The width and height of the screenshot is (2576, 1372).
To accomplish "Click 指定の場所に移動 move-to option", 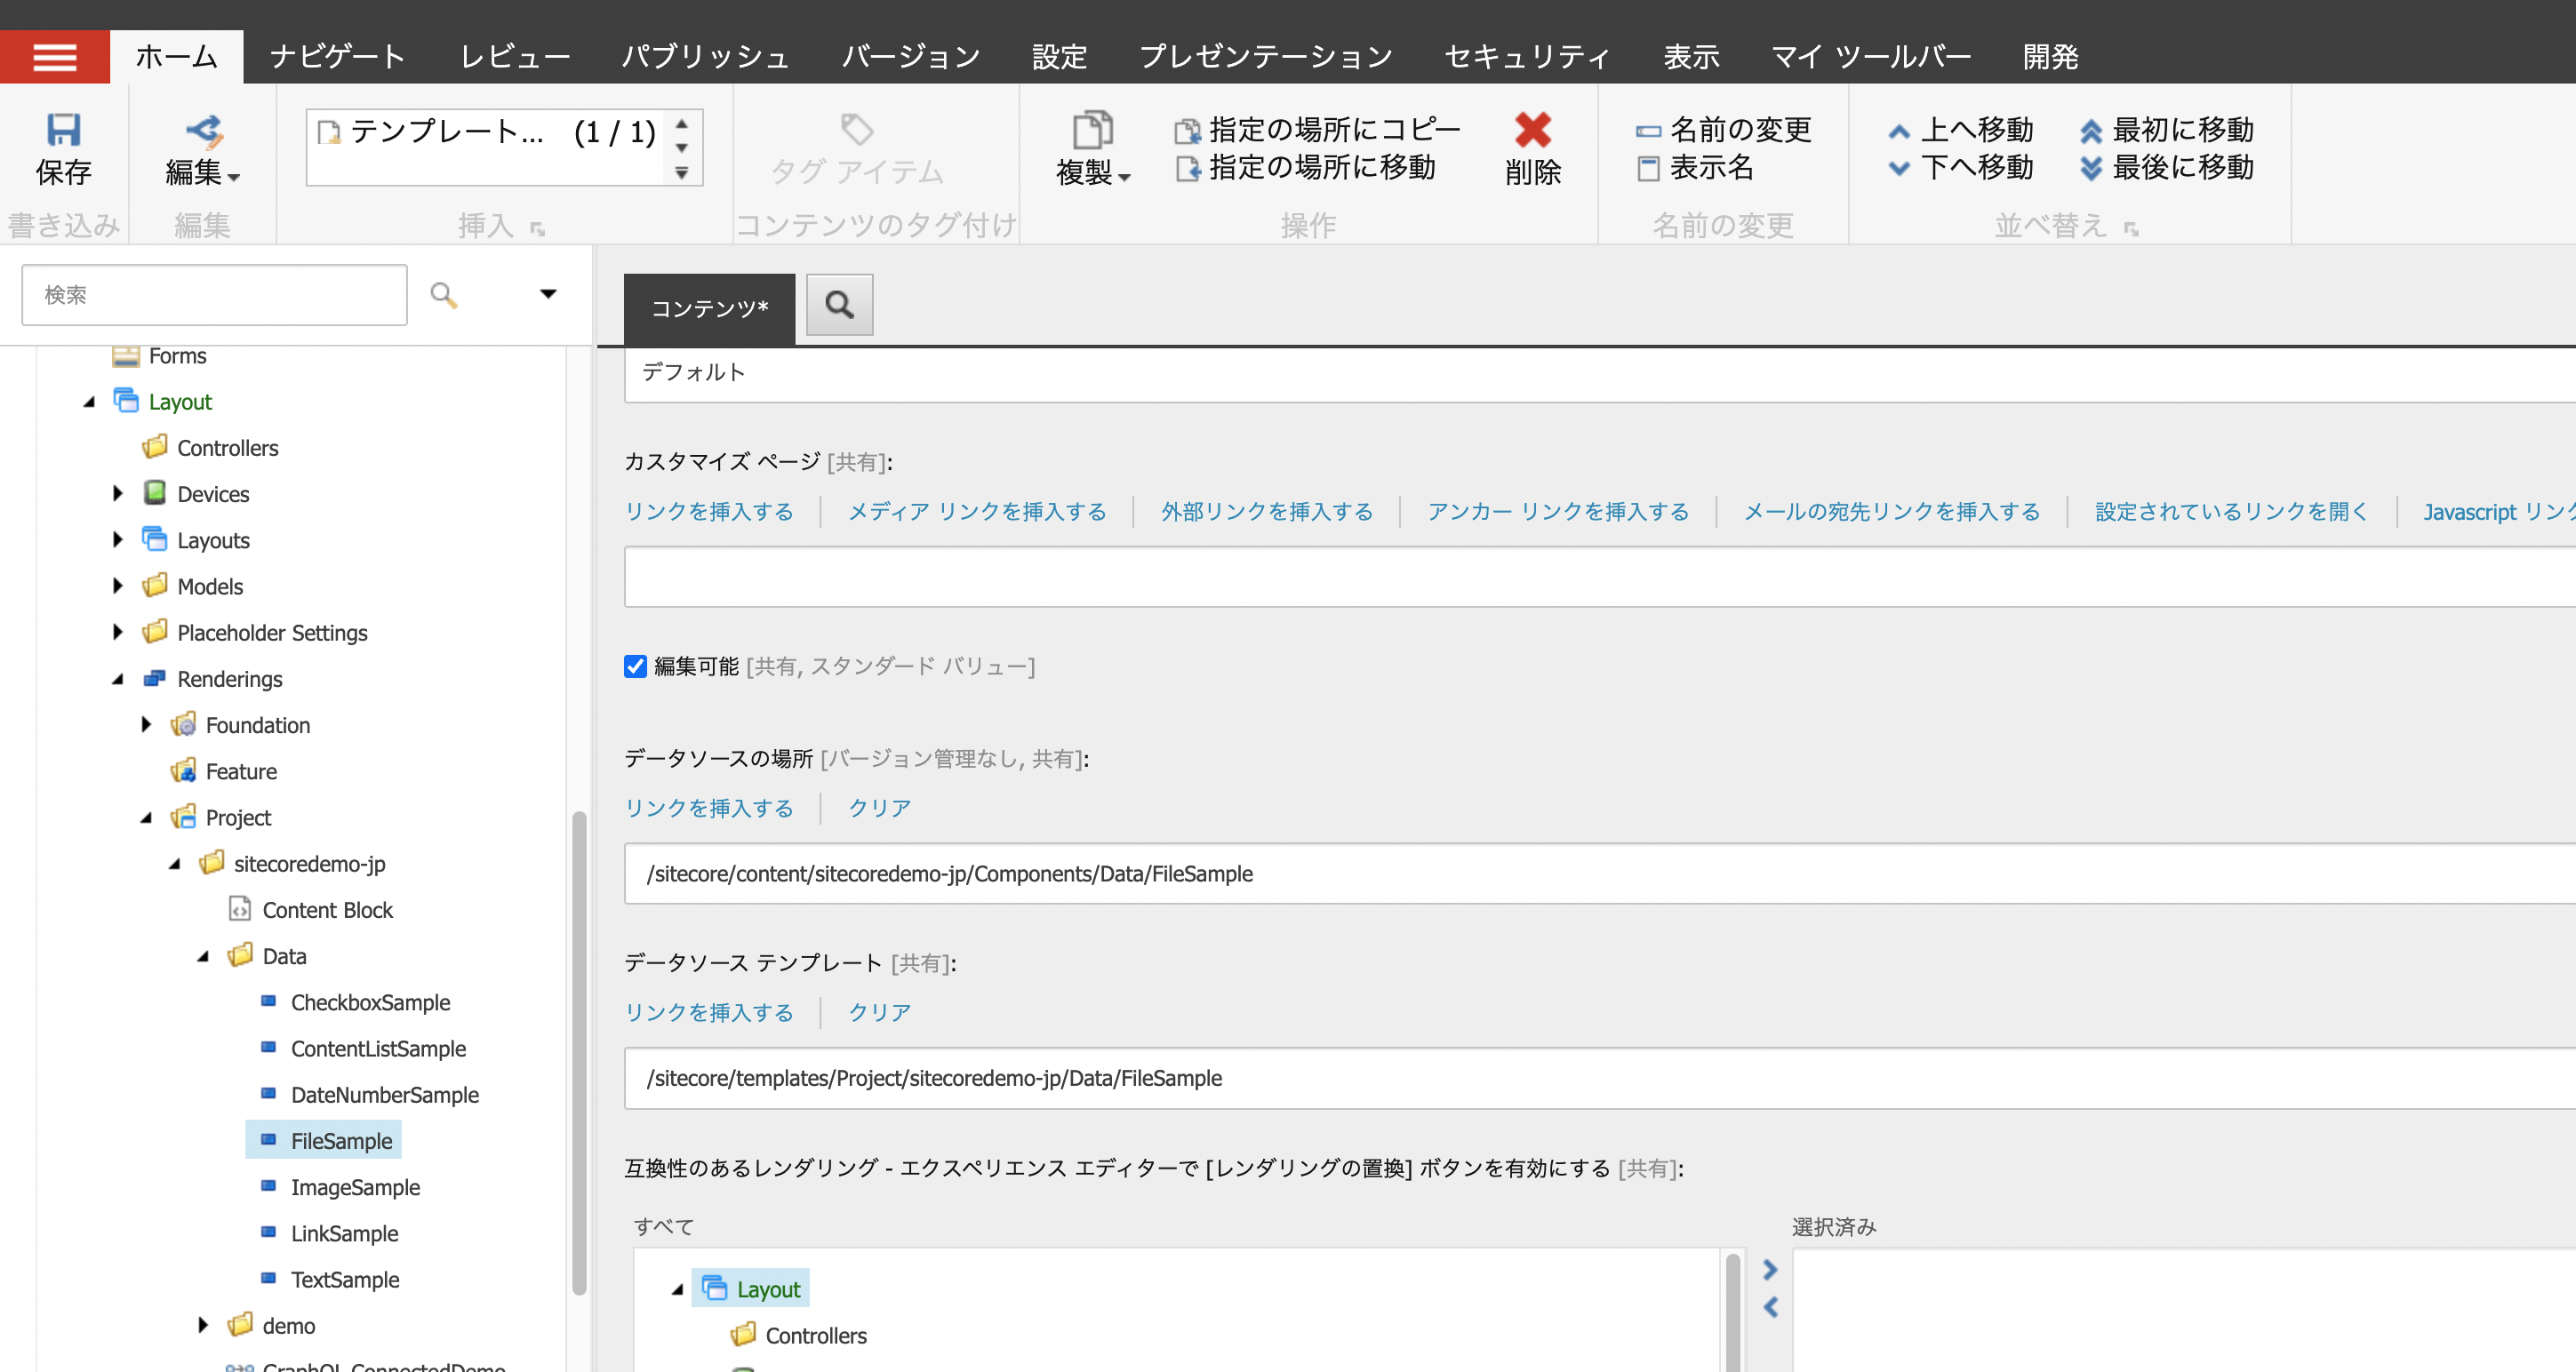I will click(1305, 167).
